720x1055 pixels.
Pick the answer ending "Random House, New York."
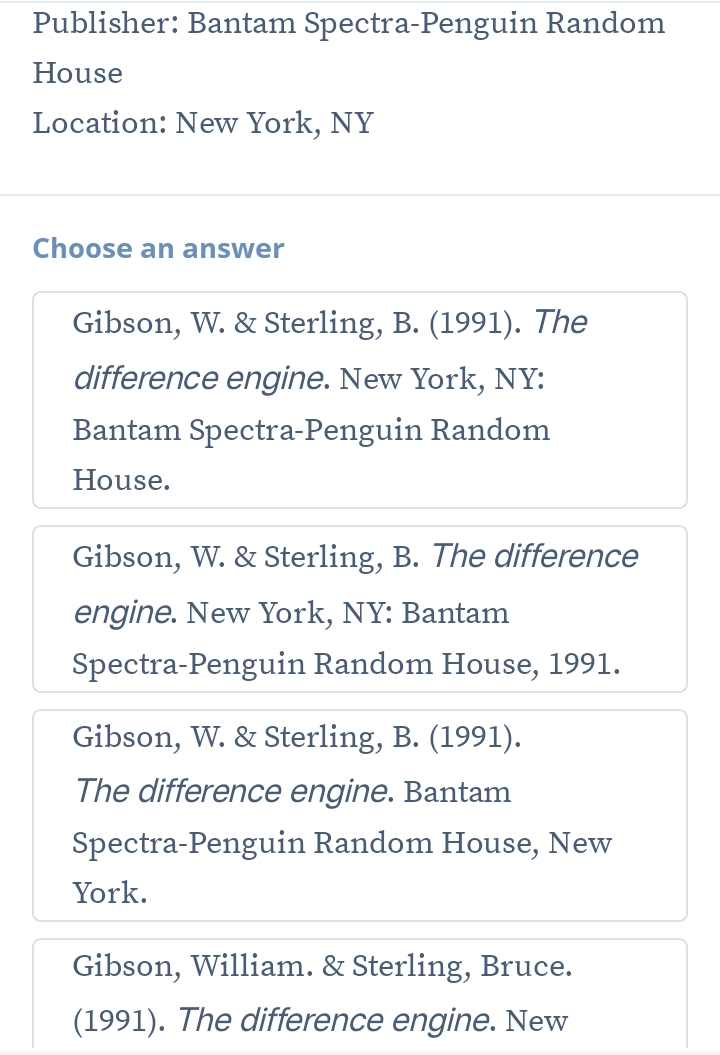[360, 815]
